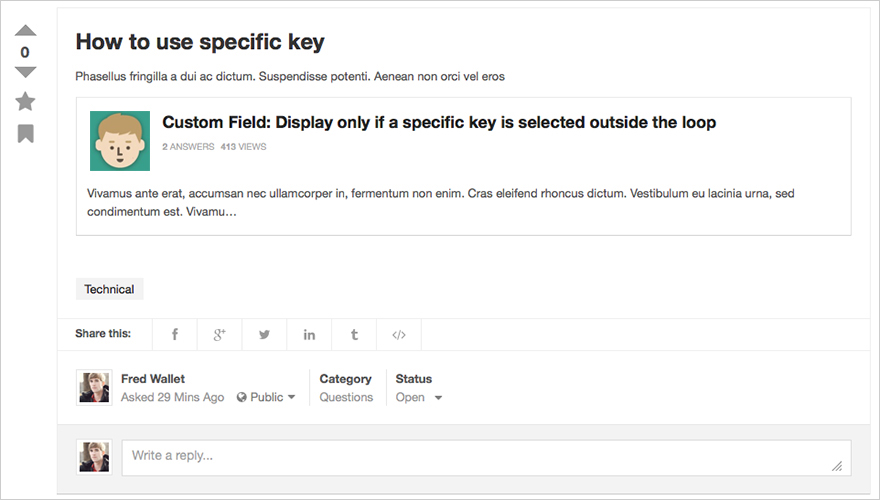Toggle the star favorite icon
This screenshot has height=500, width=880.
[x=25, y=102]
